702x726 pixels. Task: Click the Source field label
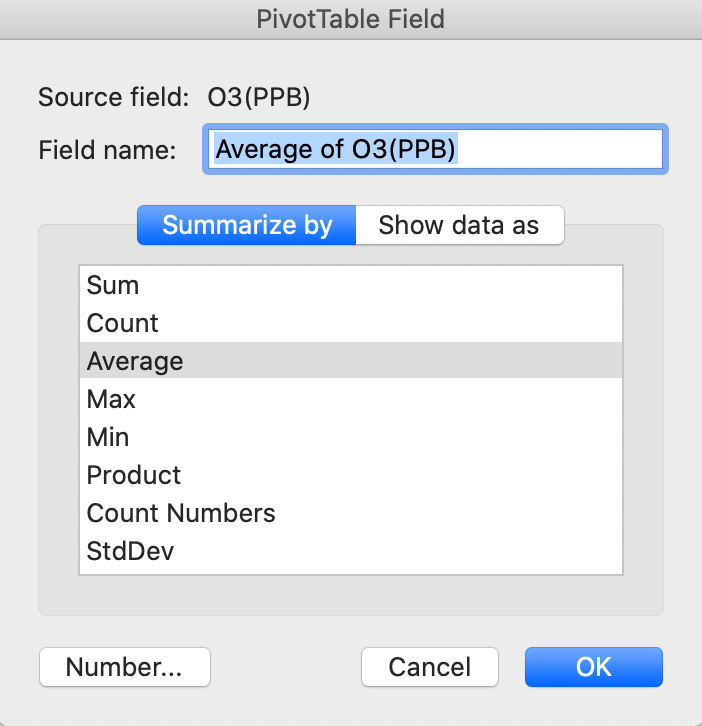tap(113, 98)
